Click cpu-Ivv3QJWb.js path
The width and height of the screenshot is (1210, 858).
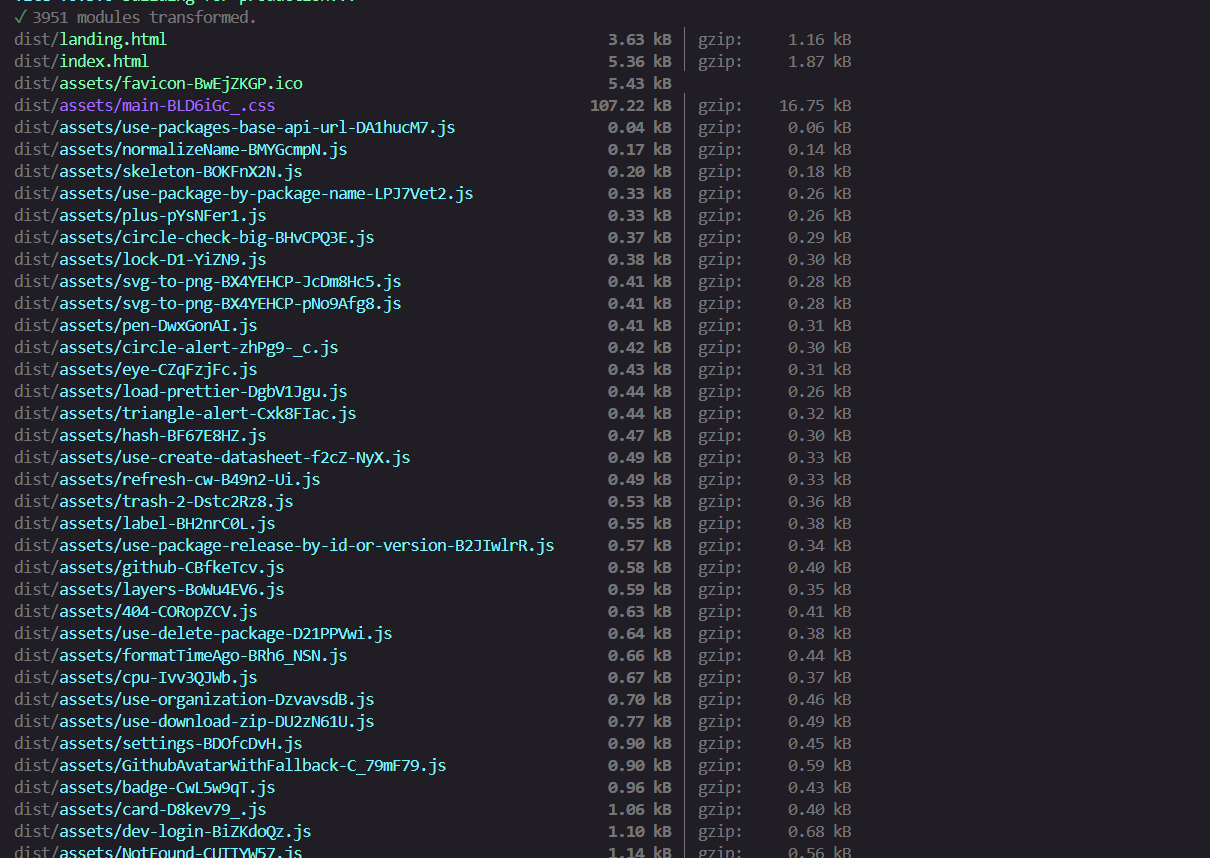[x=135, y=677]
